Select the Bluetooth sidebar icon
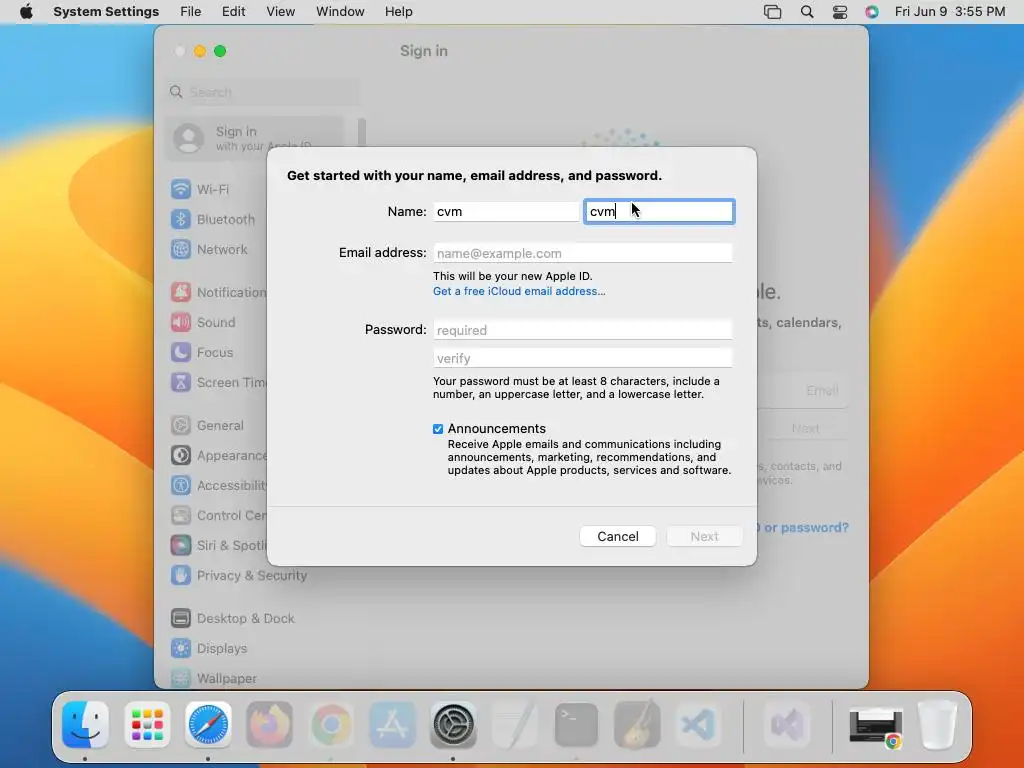Screen dimensions: 1024x768 [x=181, y=219]
